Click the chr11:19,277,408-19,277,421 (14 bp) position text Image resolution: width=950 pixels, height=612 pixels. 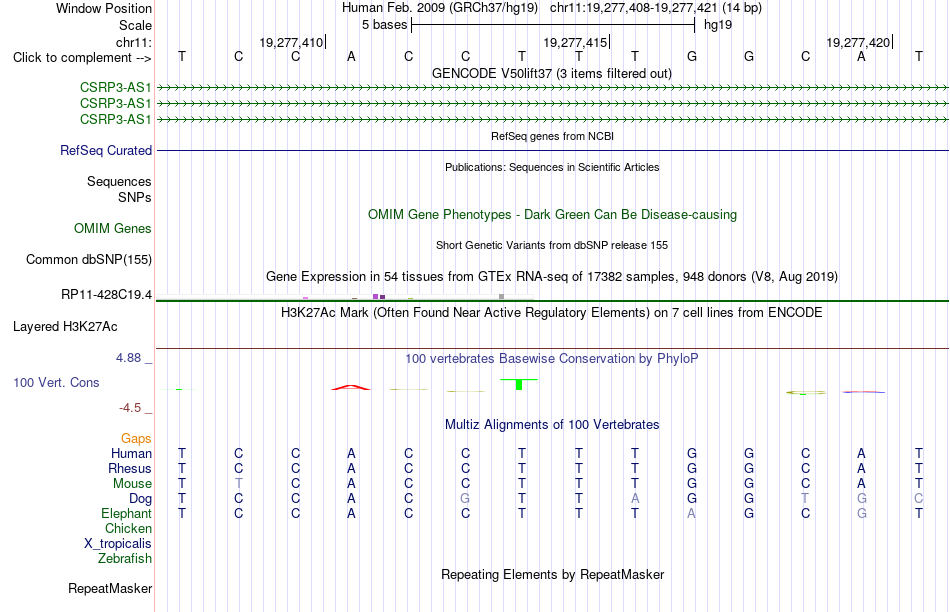tap(656, 8)
